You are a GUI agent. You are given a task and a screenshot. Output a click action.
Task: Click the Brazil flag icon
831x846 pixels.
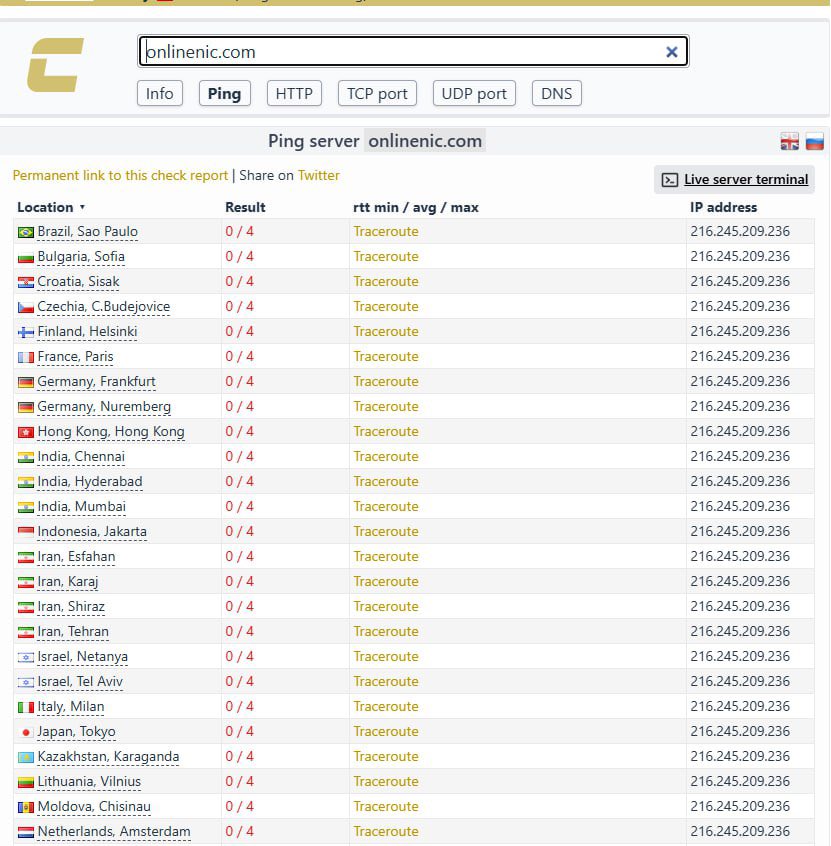click(26, 233)
